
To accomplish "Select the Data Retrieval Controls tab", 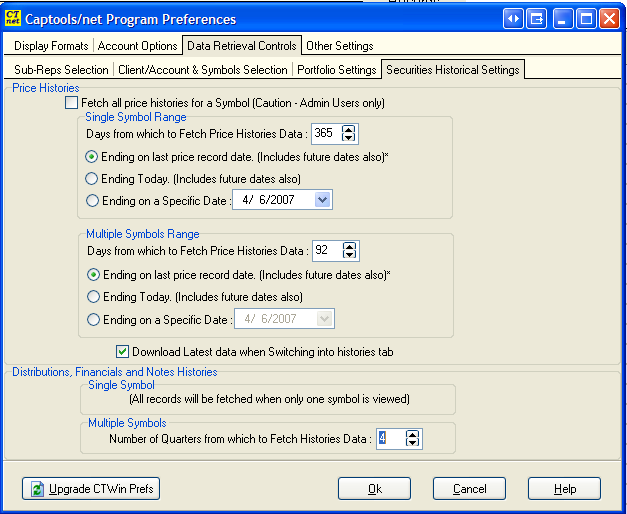I will pyautogui.click(x=242, y=46).
